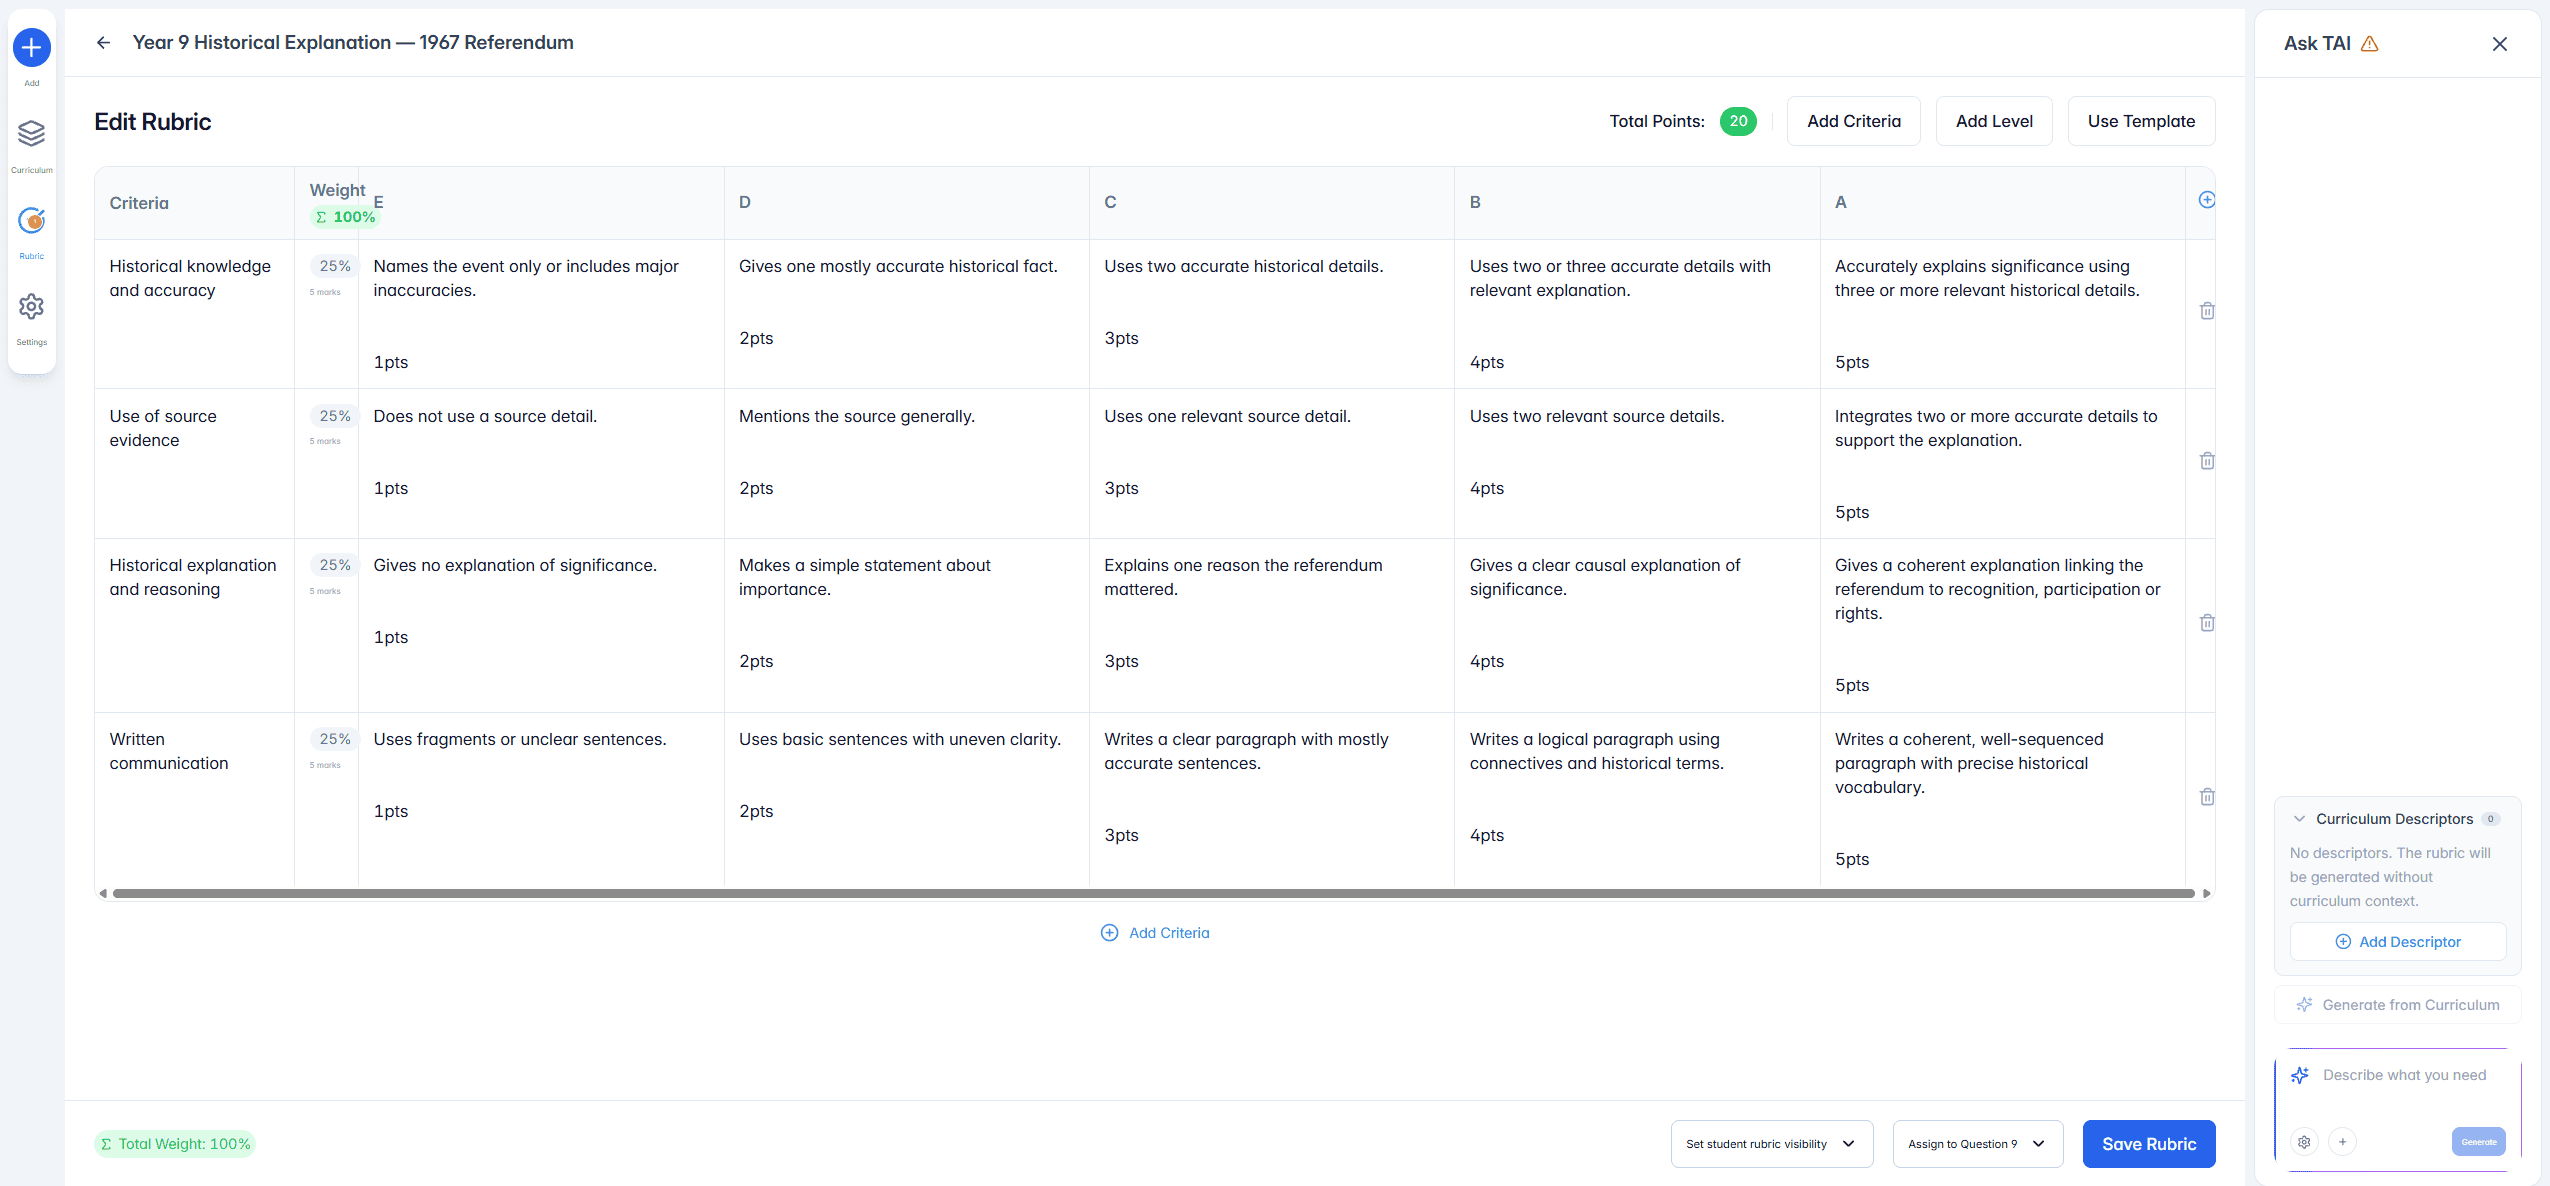This screenshot has width=2550, height=1186.
Task: Click the add level plus icon in table header
Action: pos(2207,200)
